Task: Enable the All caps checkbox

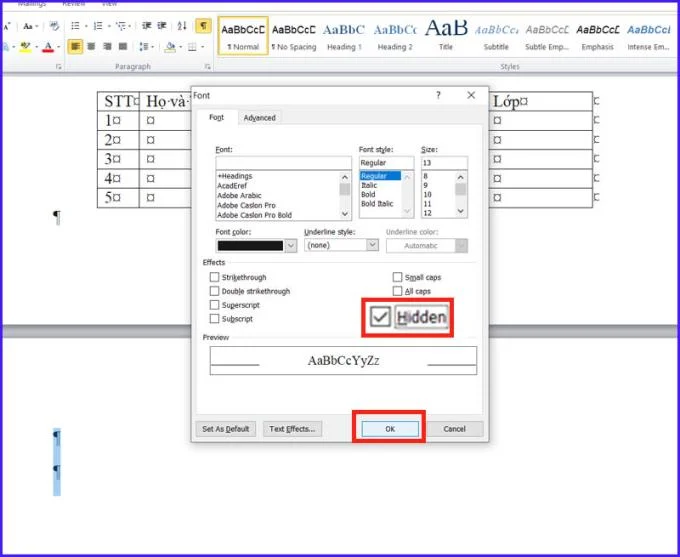Action: tap(397, 291)
